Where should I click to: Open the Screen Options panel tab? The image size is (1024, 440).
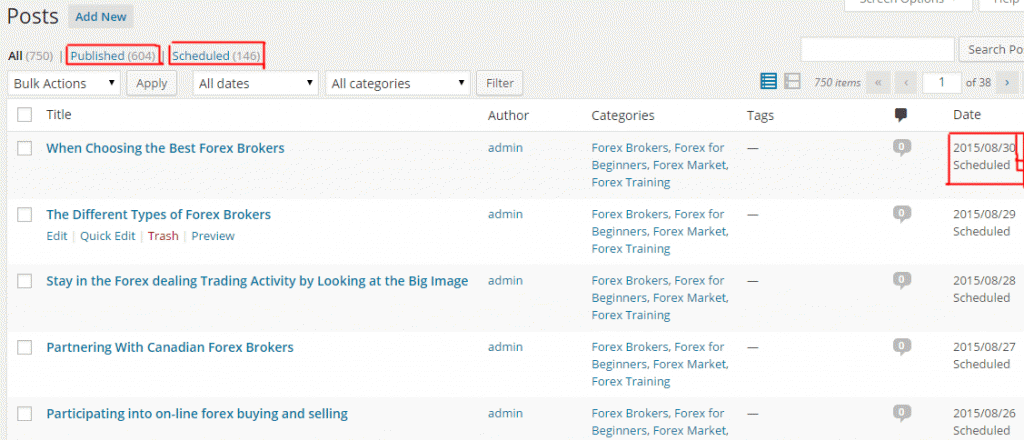[907, 3]
